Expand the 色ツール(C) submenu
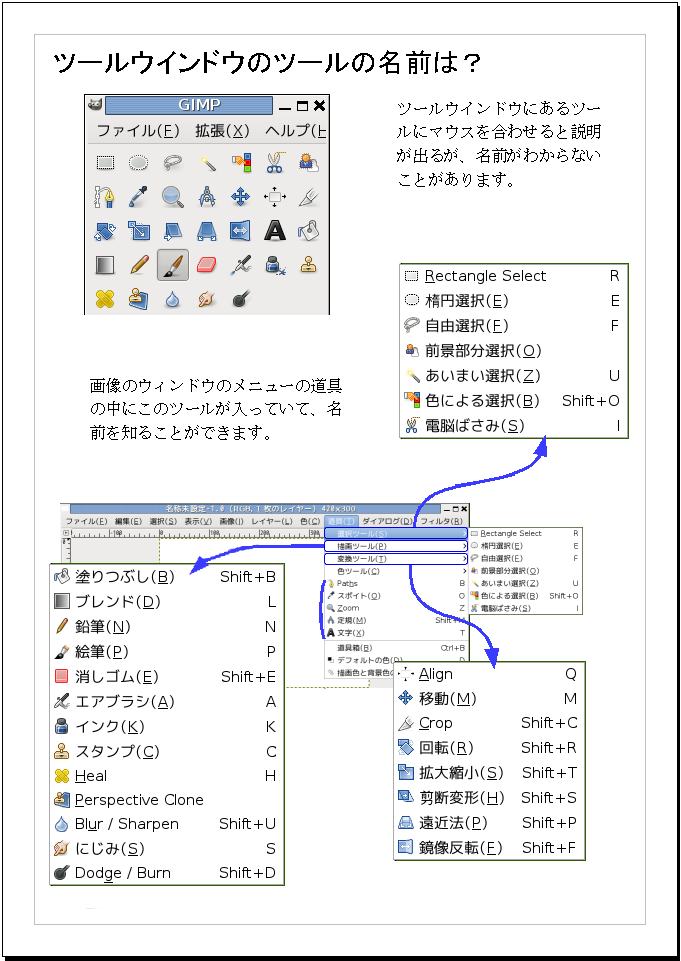This screenshot has width=681, height=961. tap(396, 571)
